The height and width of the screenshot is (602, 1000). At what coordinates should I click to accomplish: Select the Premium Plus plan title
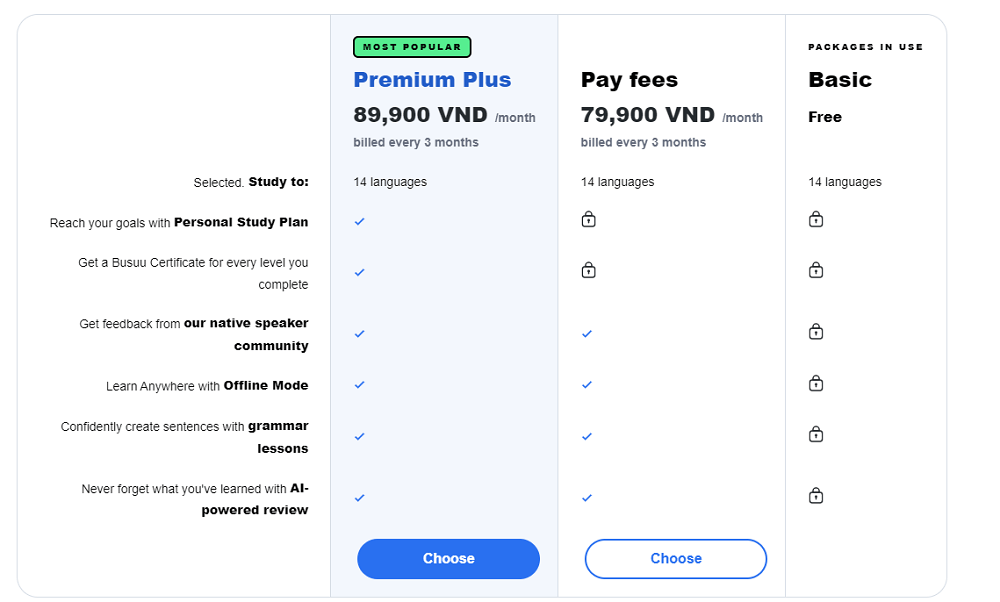432,80
